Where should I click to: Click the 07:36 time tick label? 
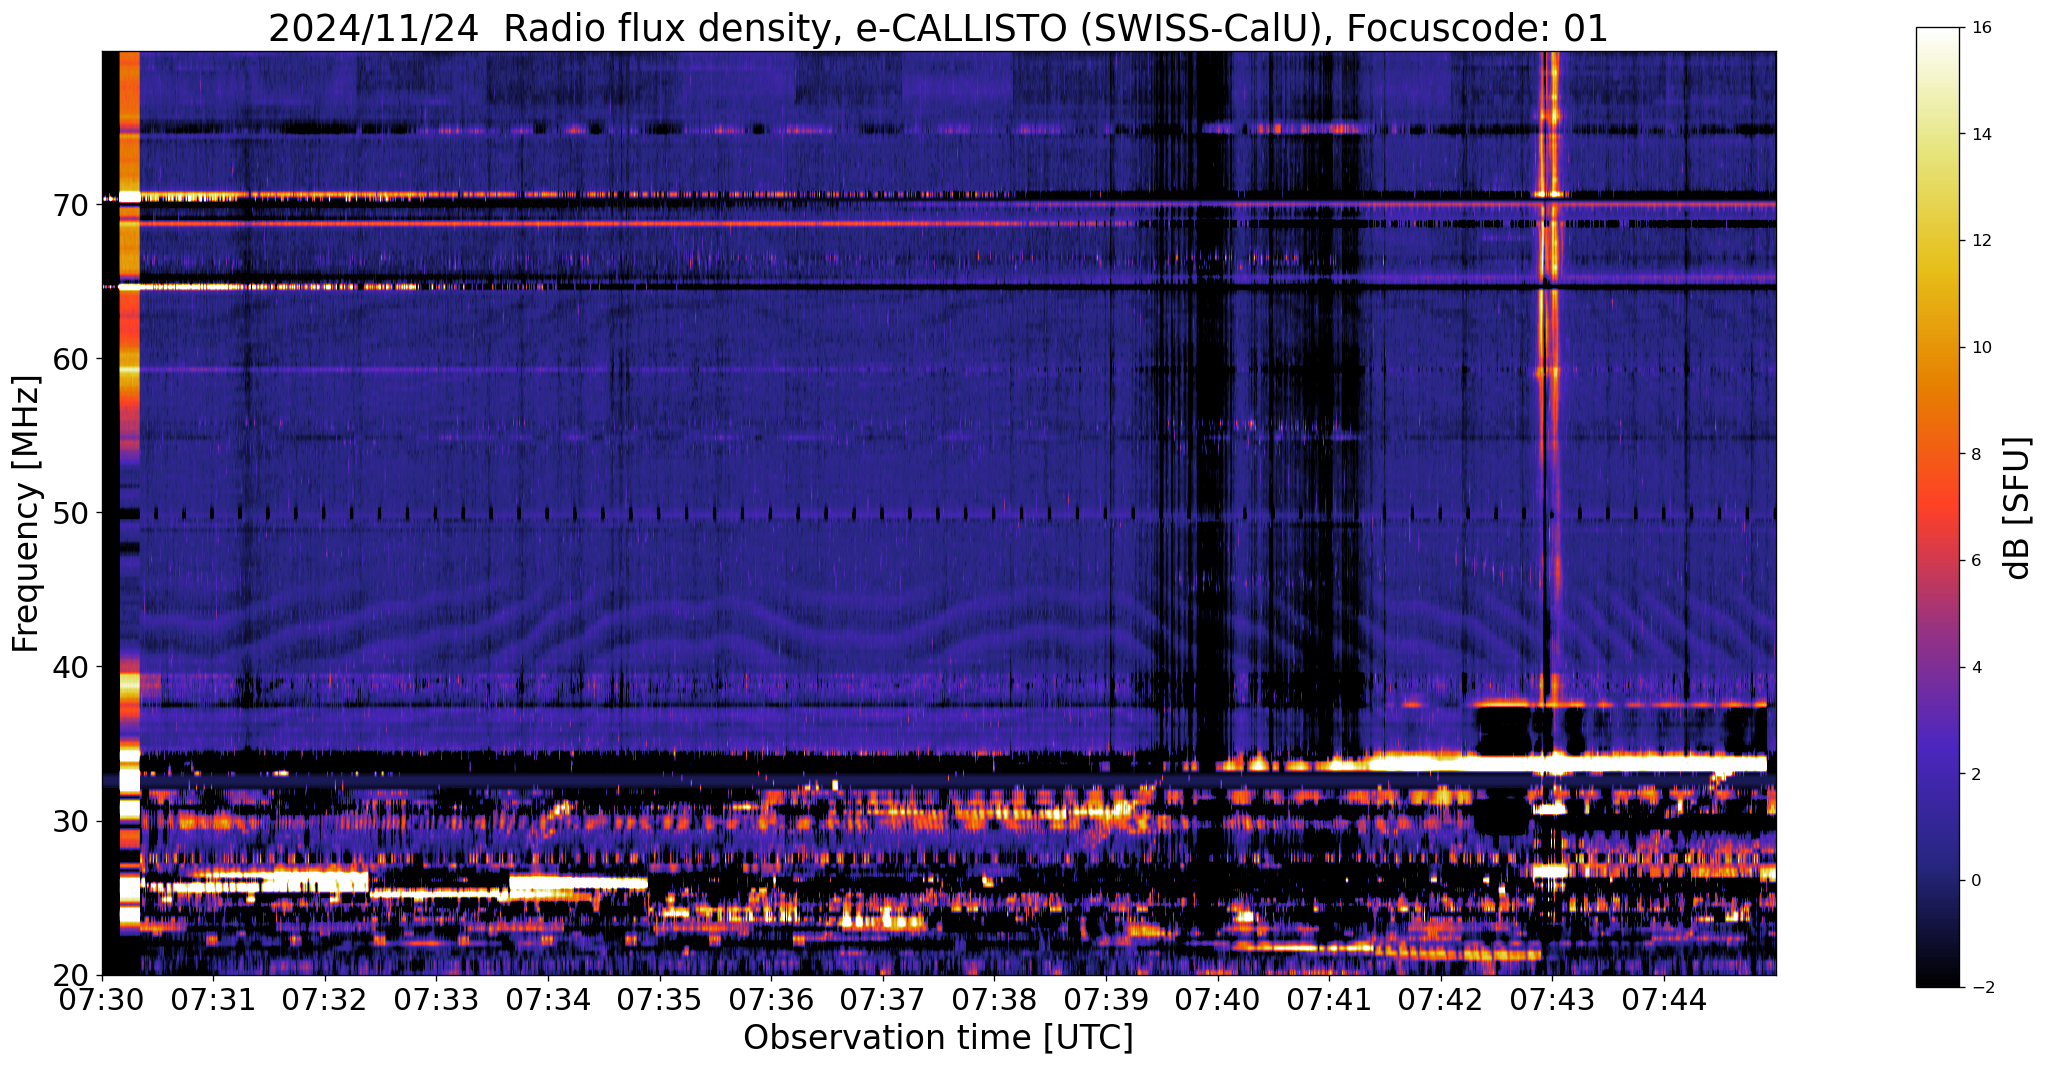pyautogui.click(x=771, y=1000)
